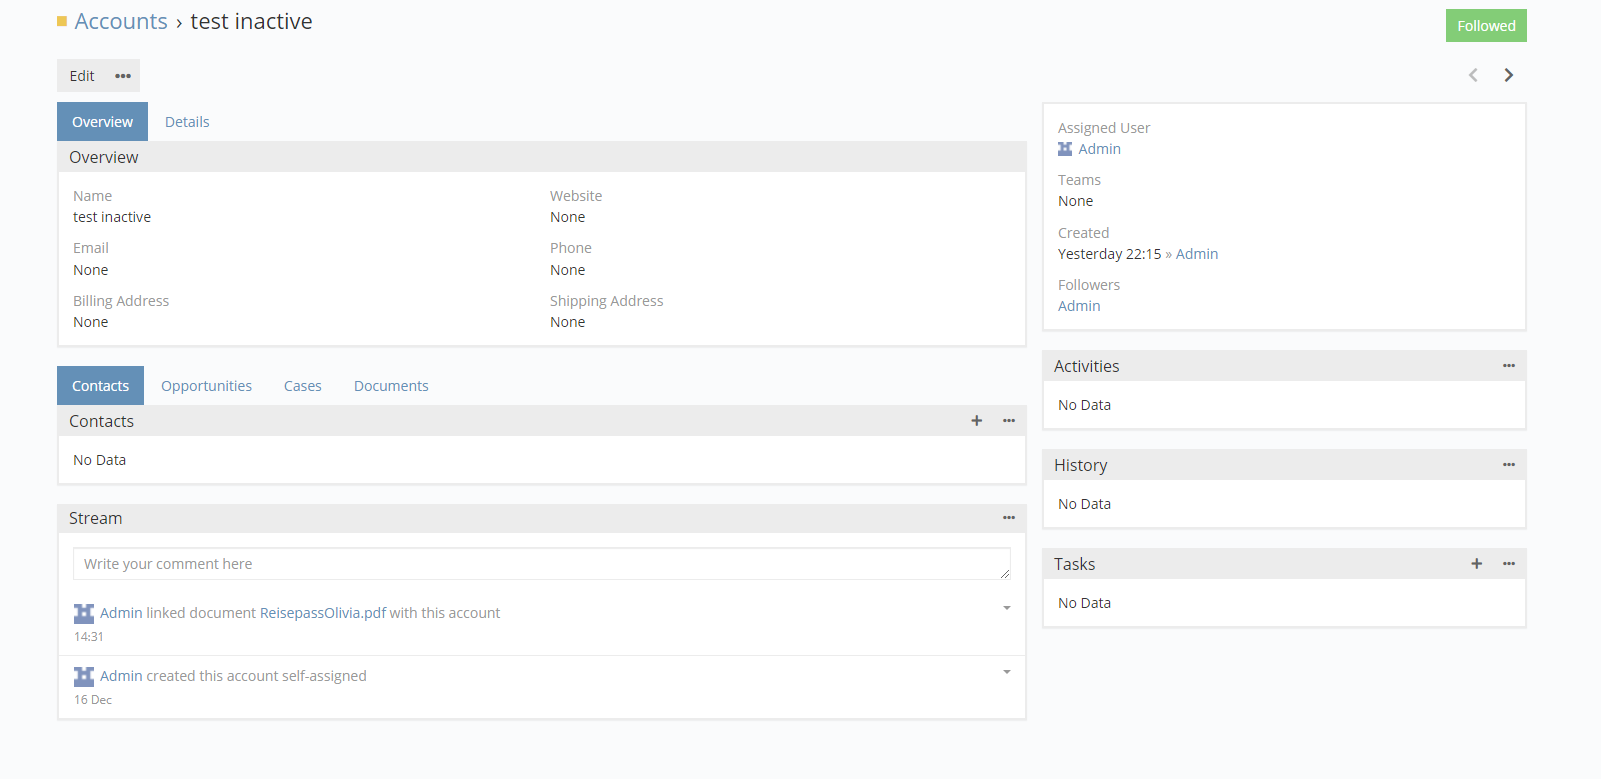Open the more actions menu beside Edit
The width and height of the screenshot is (1601, 779).
pyautogui.click(x=123, y=76)
